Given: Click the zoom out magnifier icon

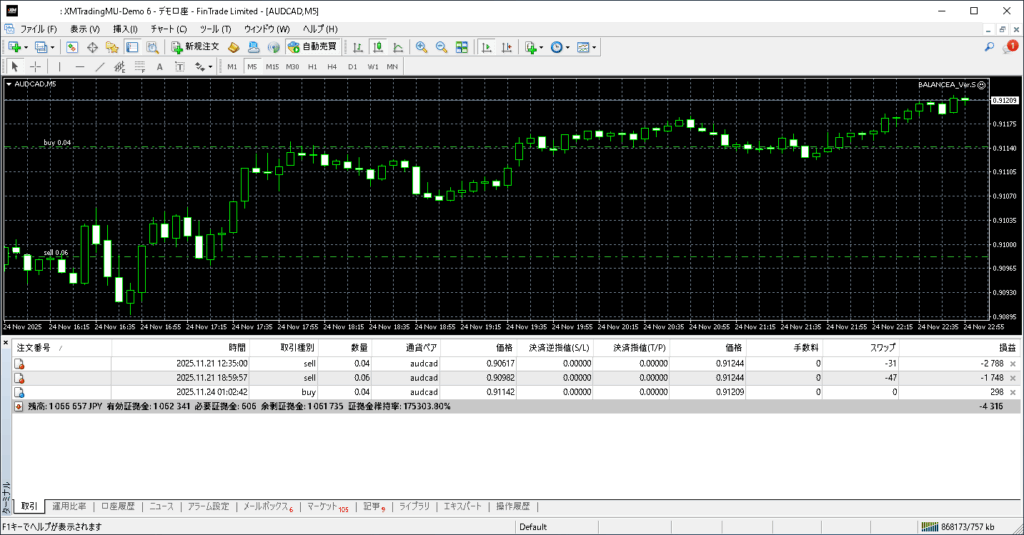Looking at the screenshot, I should click(x=441, y=47).
